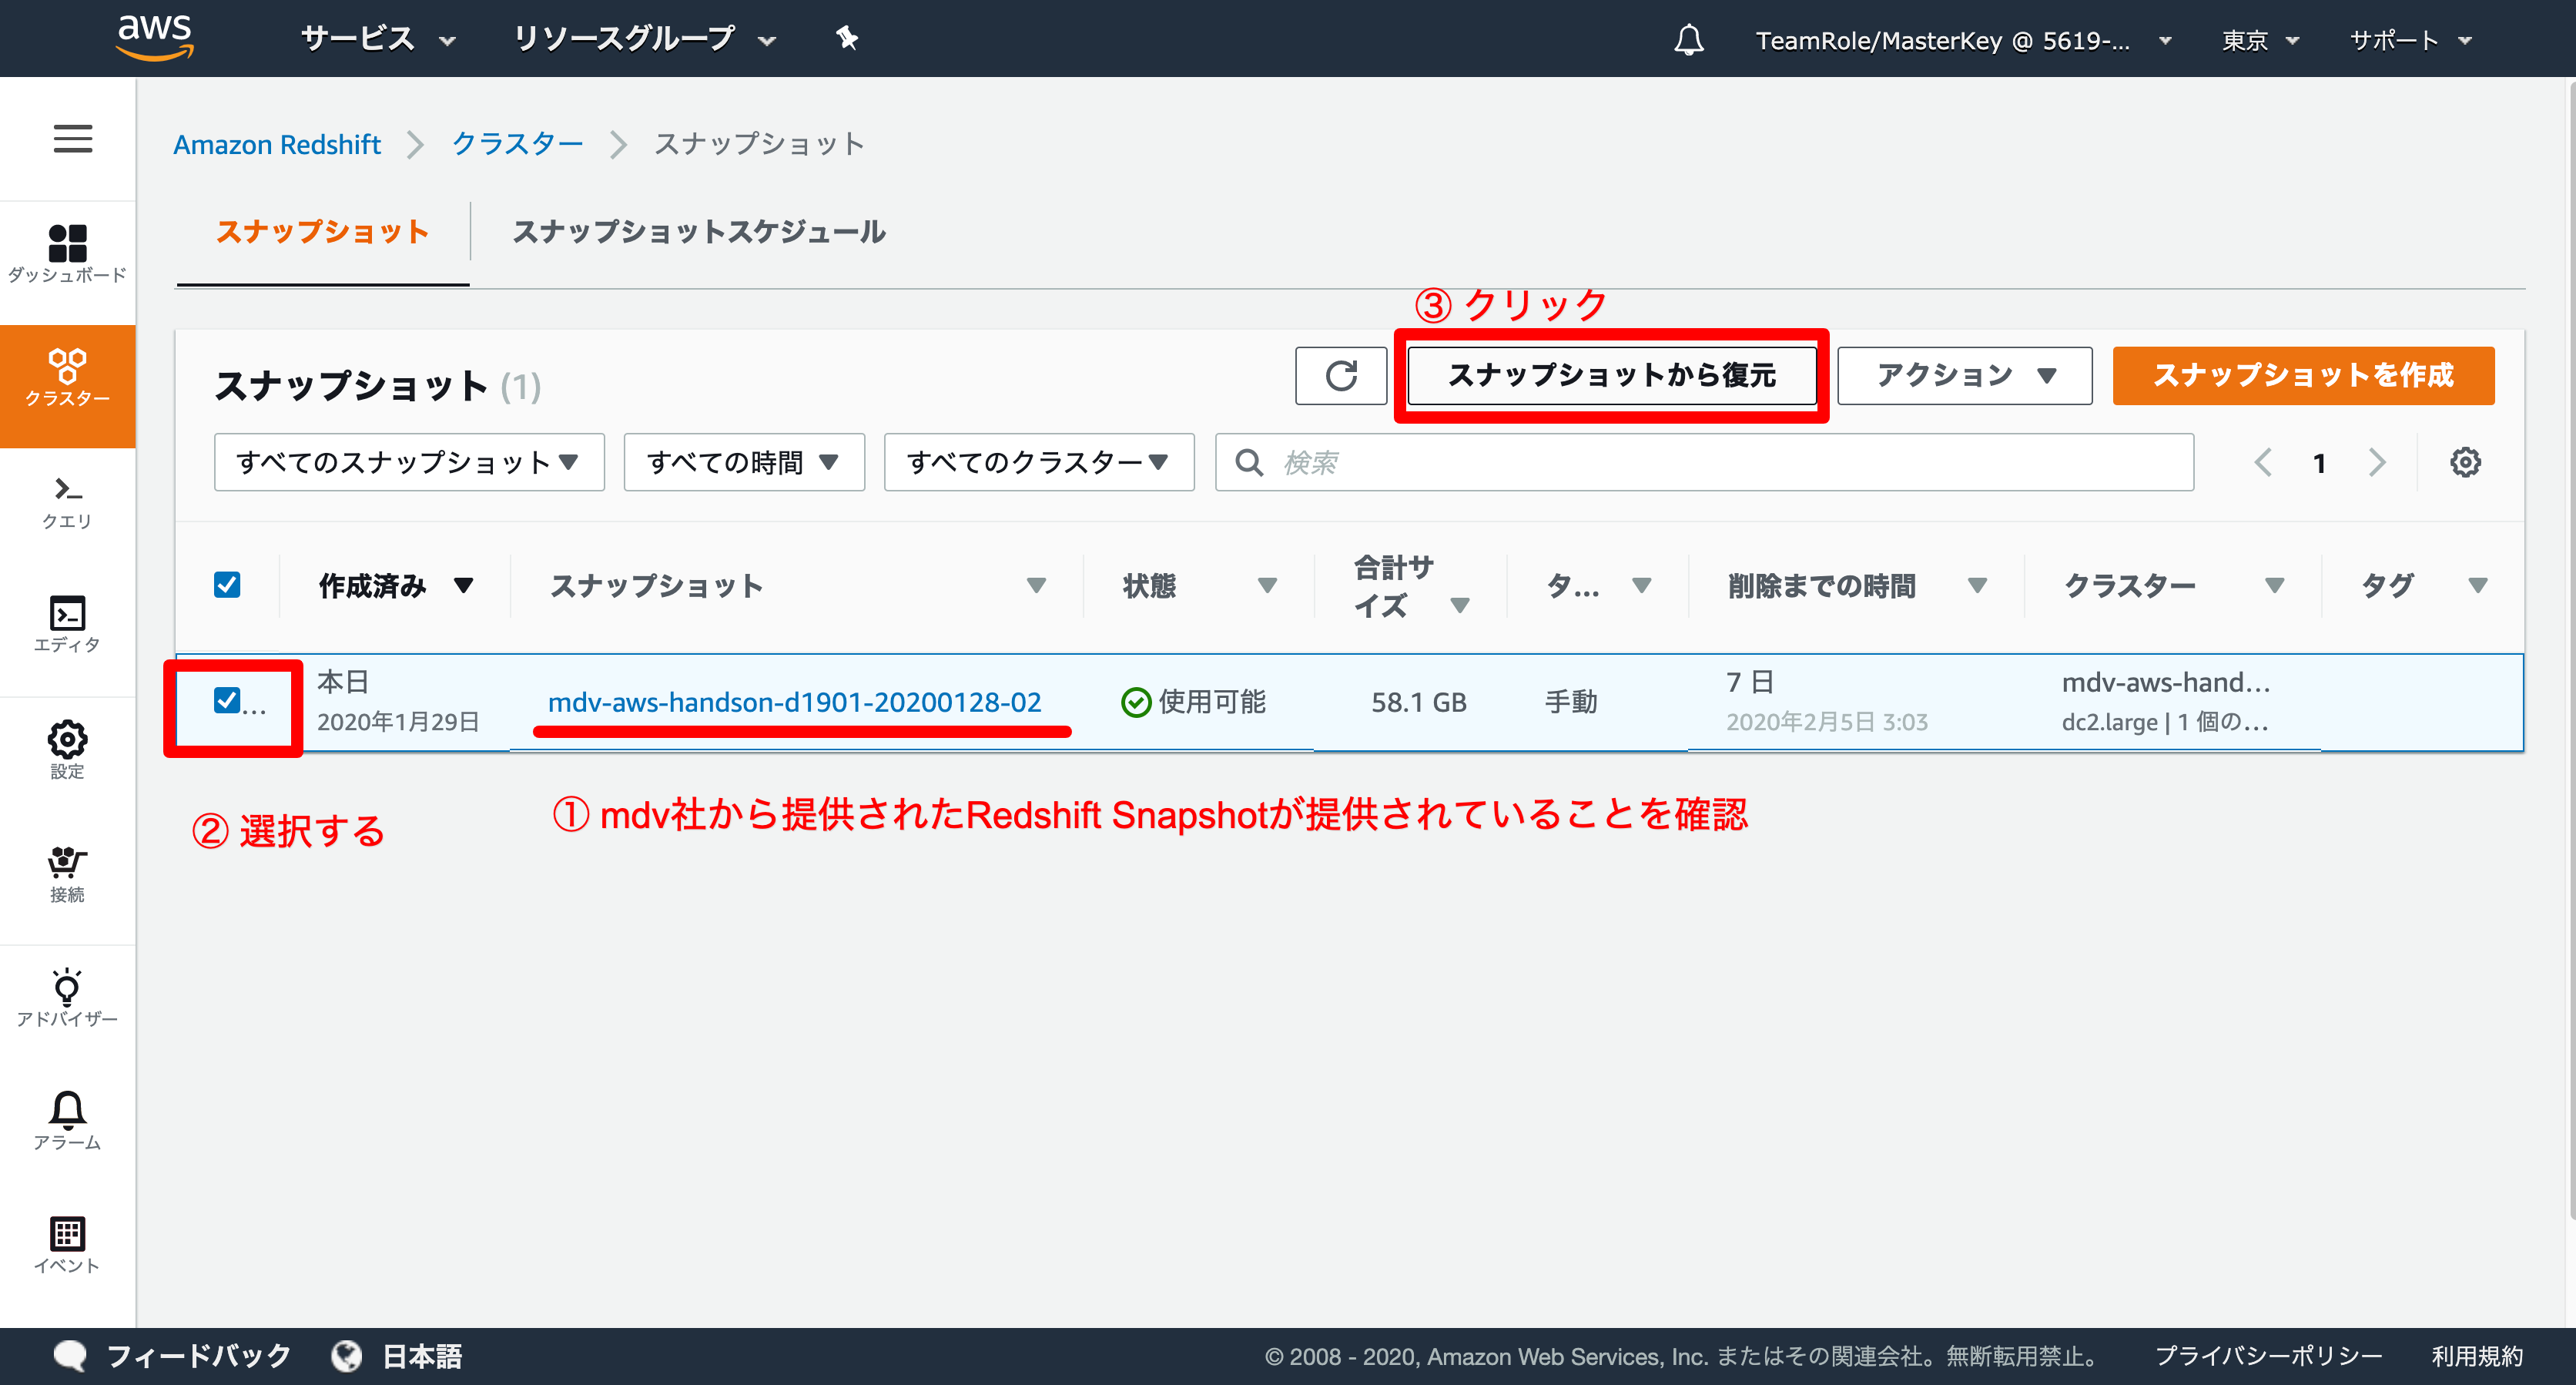Click スナップショットから復元 button
The width and height of the screenshot is (2576, 1385).
coord(1611,376)
